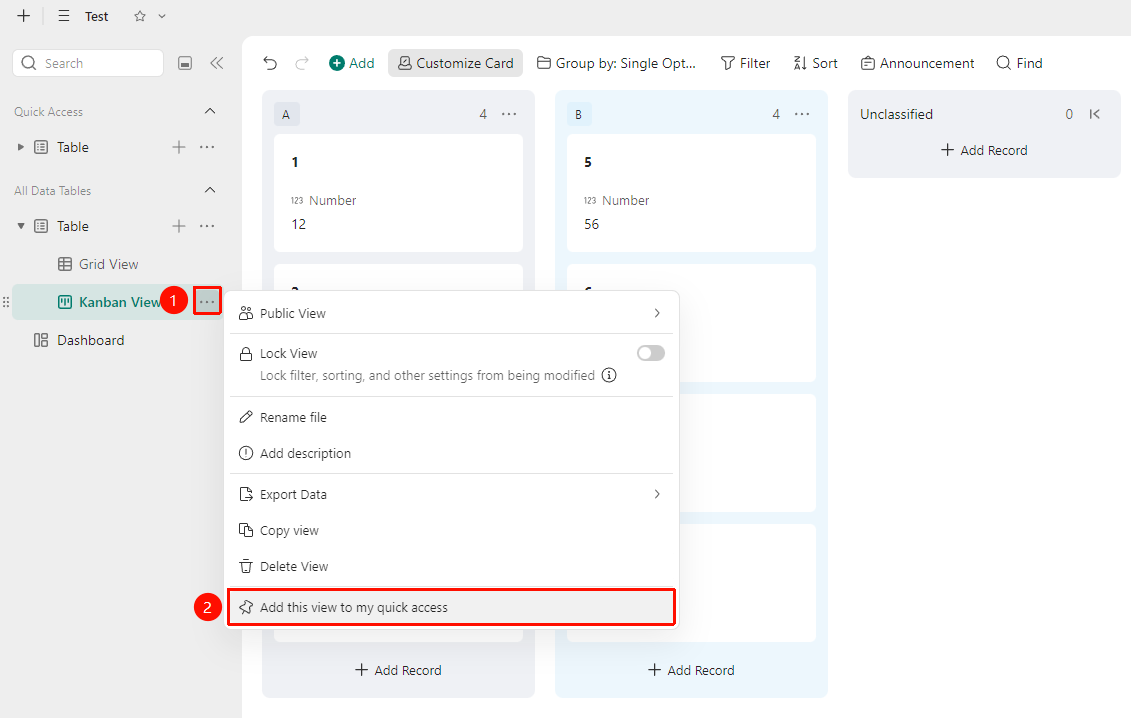Open the Export Data submenu
This screenshot has height=718, width=1131.
pos(452,494)
